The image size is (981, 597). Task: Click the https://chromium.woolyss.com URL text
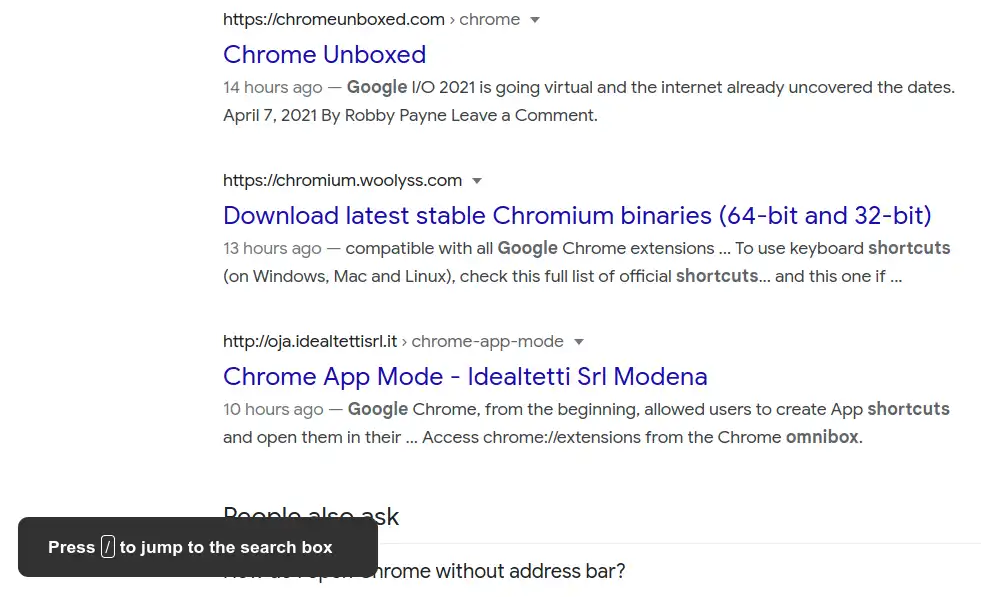[343, 180]
